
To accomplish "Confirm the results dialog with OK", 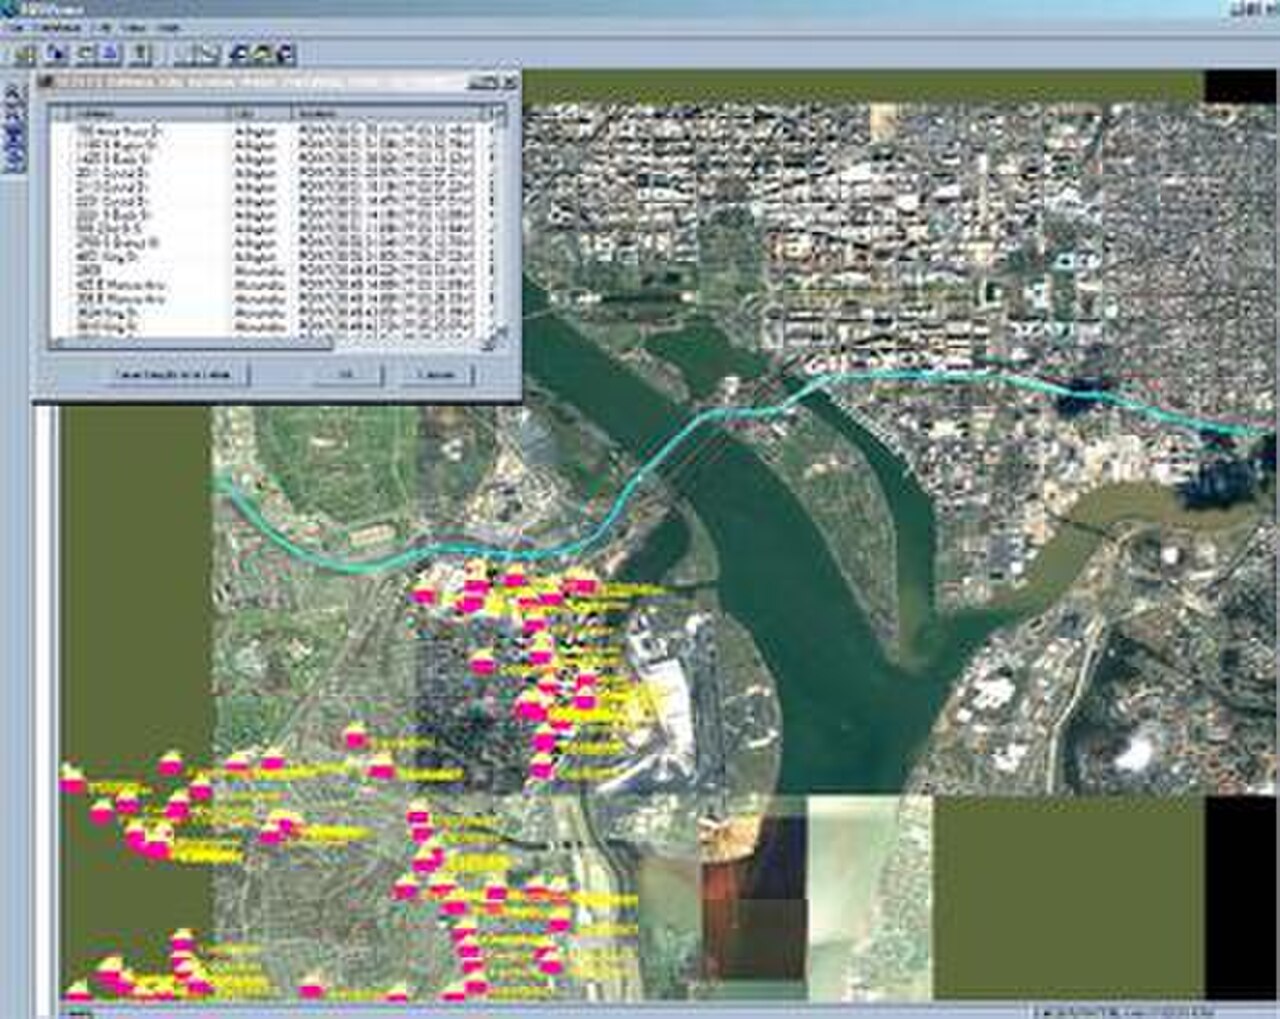I will pyautogui.click(x=347, y=375).
